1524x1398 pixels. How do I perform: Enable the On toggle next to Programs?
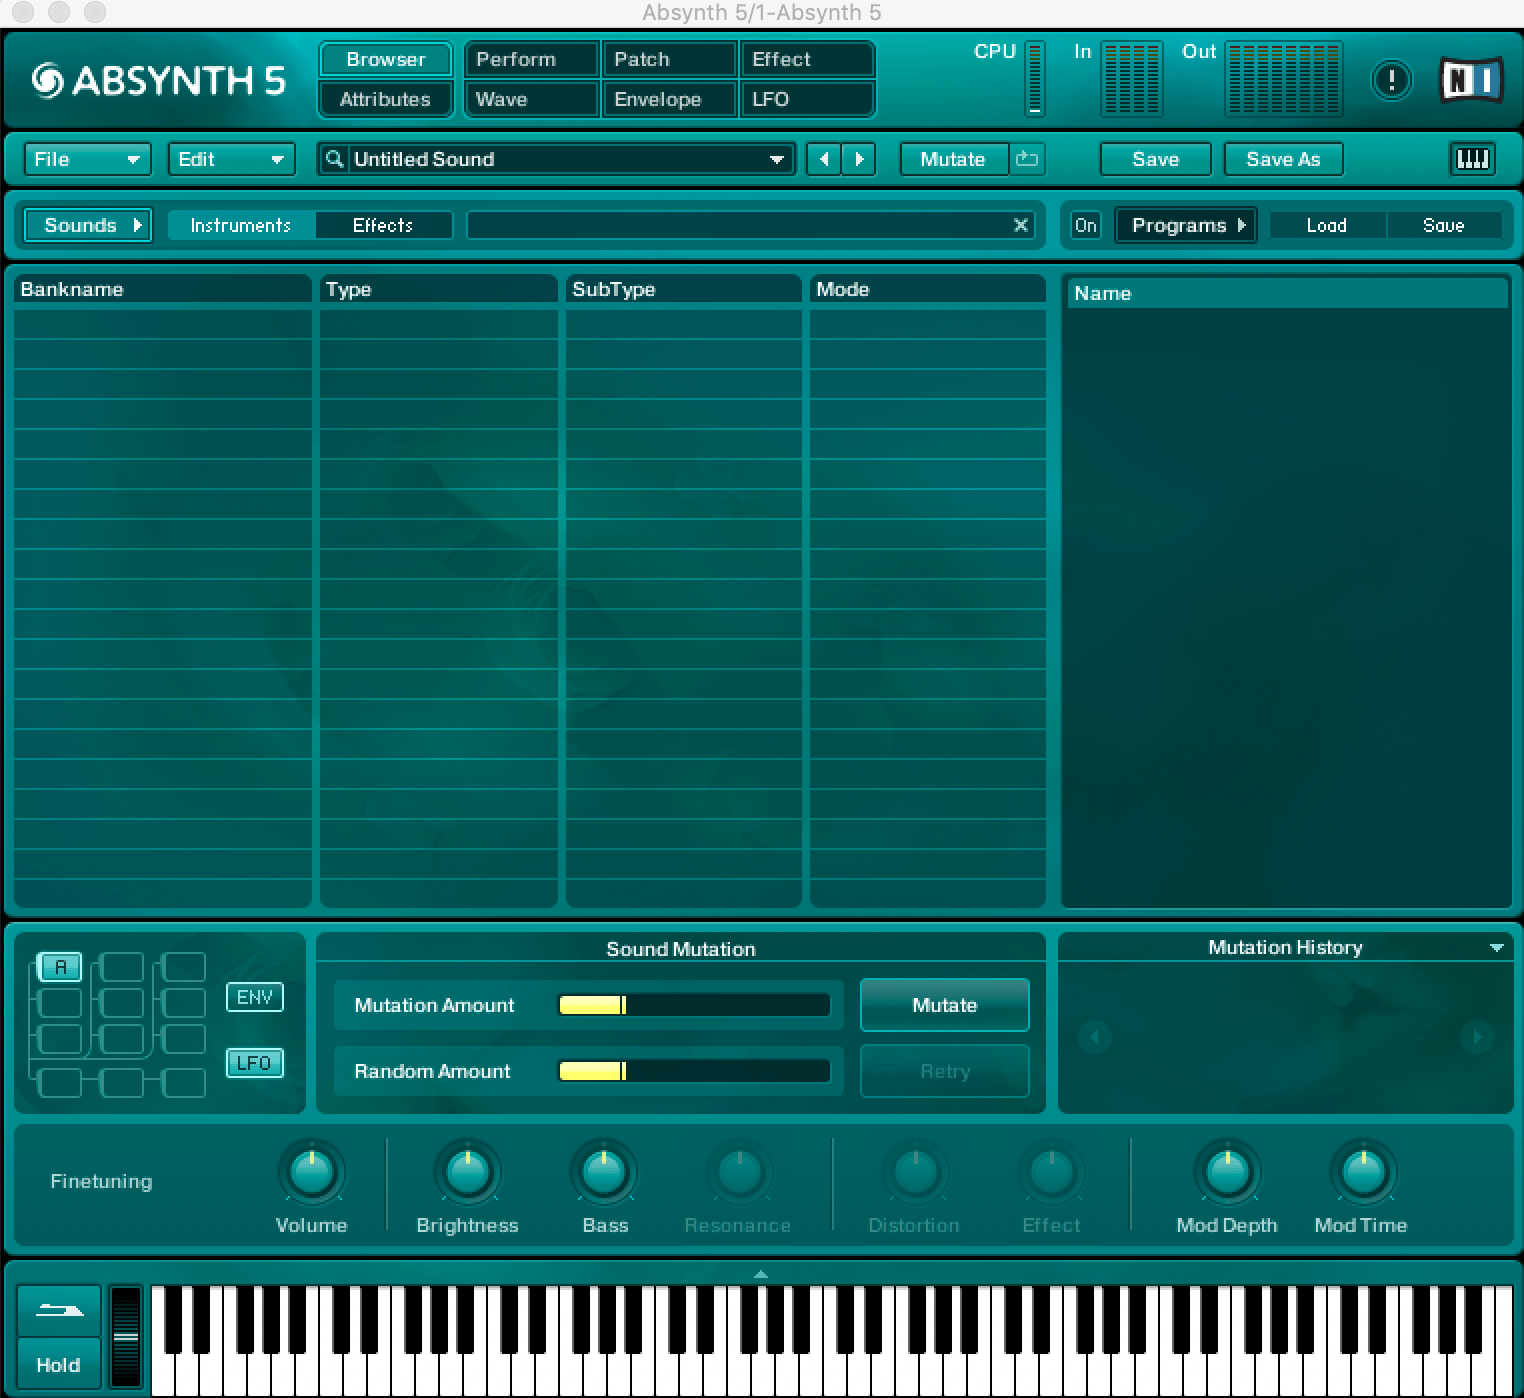pos(1086,225)
